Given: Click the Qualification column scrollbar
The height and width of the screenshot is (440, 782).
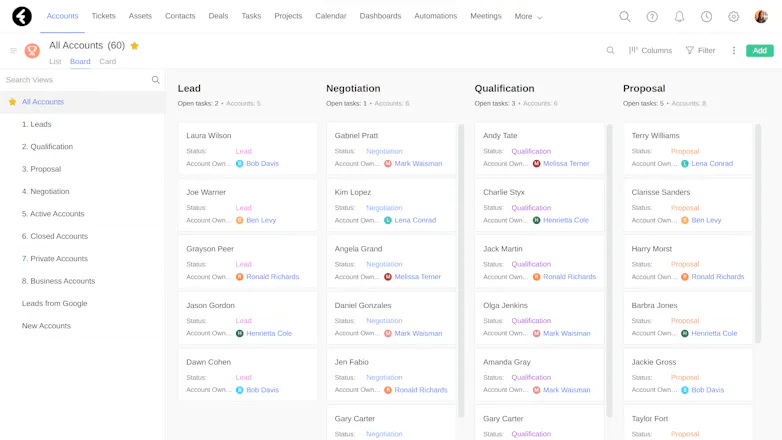Looking at the screenshot, I should point(609,270).
